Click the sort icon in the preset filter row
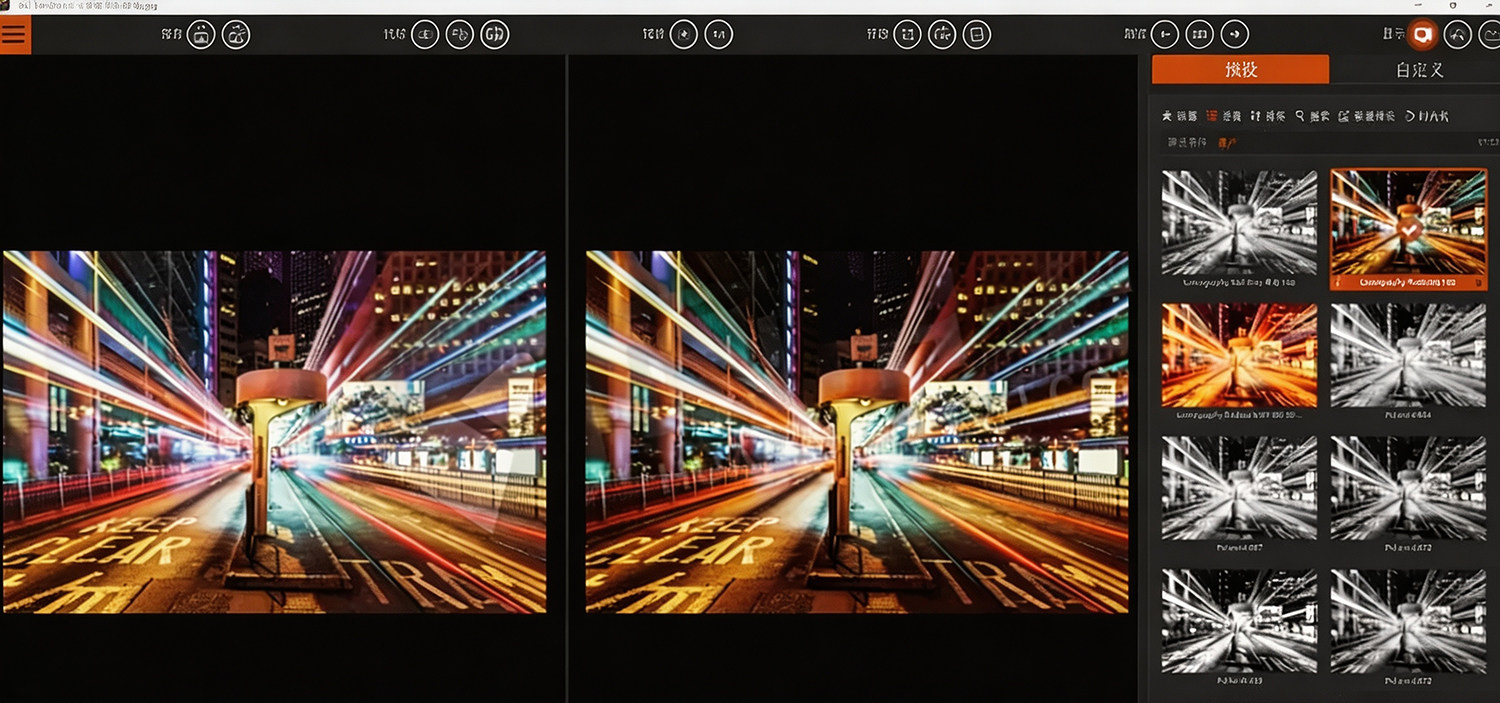Screen dimensions: 1500x703 tap(1255, 116)
